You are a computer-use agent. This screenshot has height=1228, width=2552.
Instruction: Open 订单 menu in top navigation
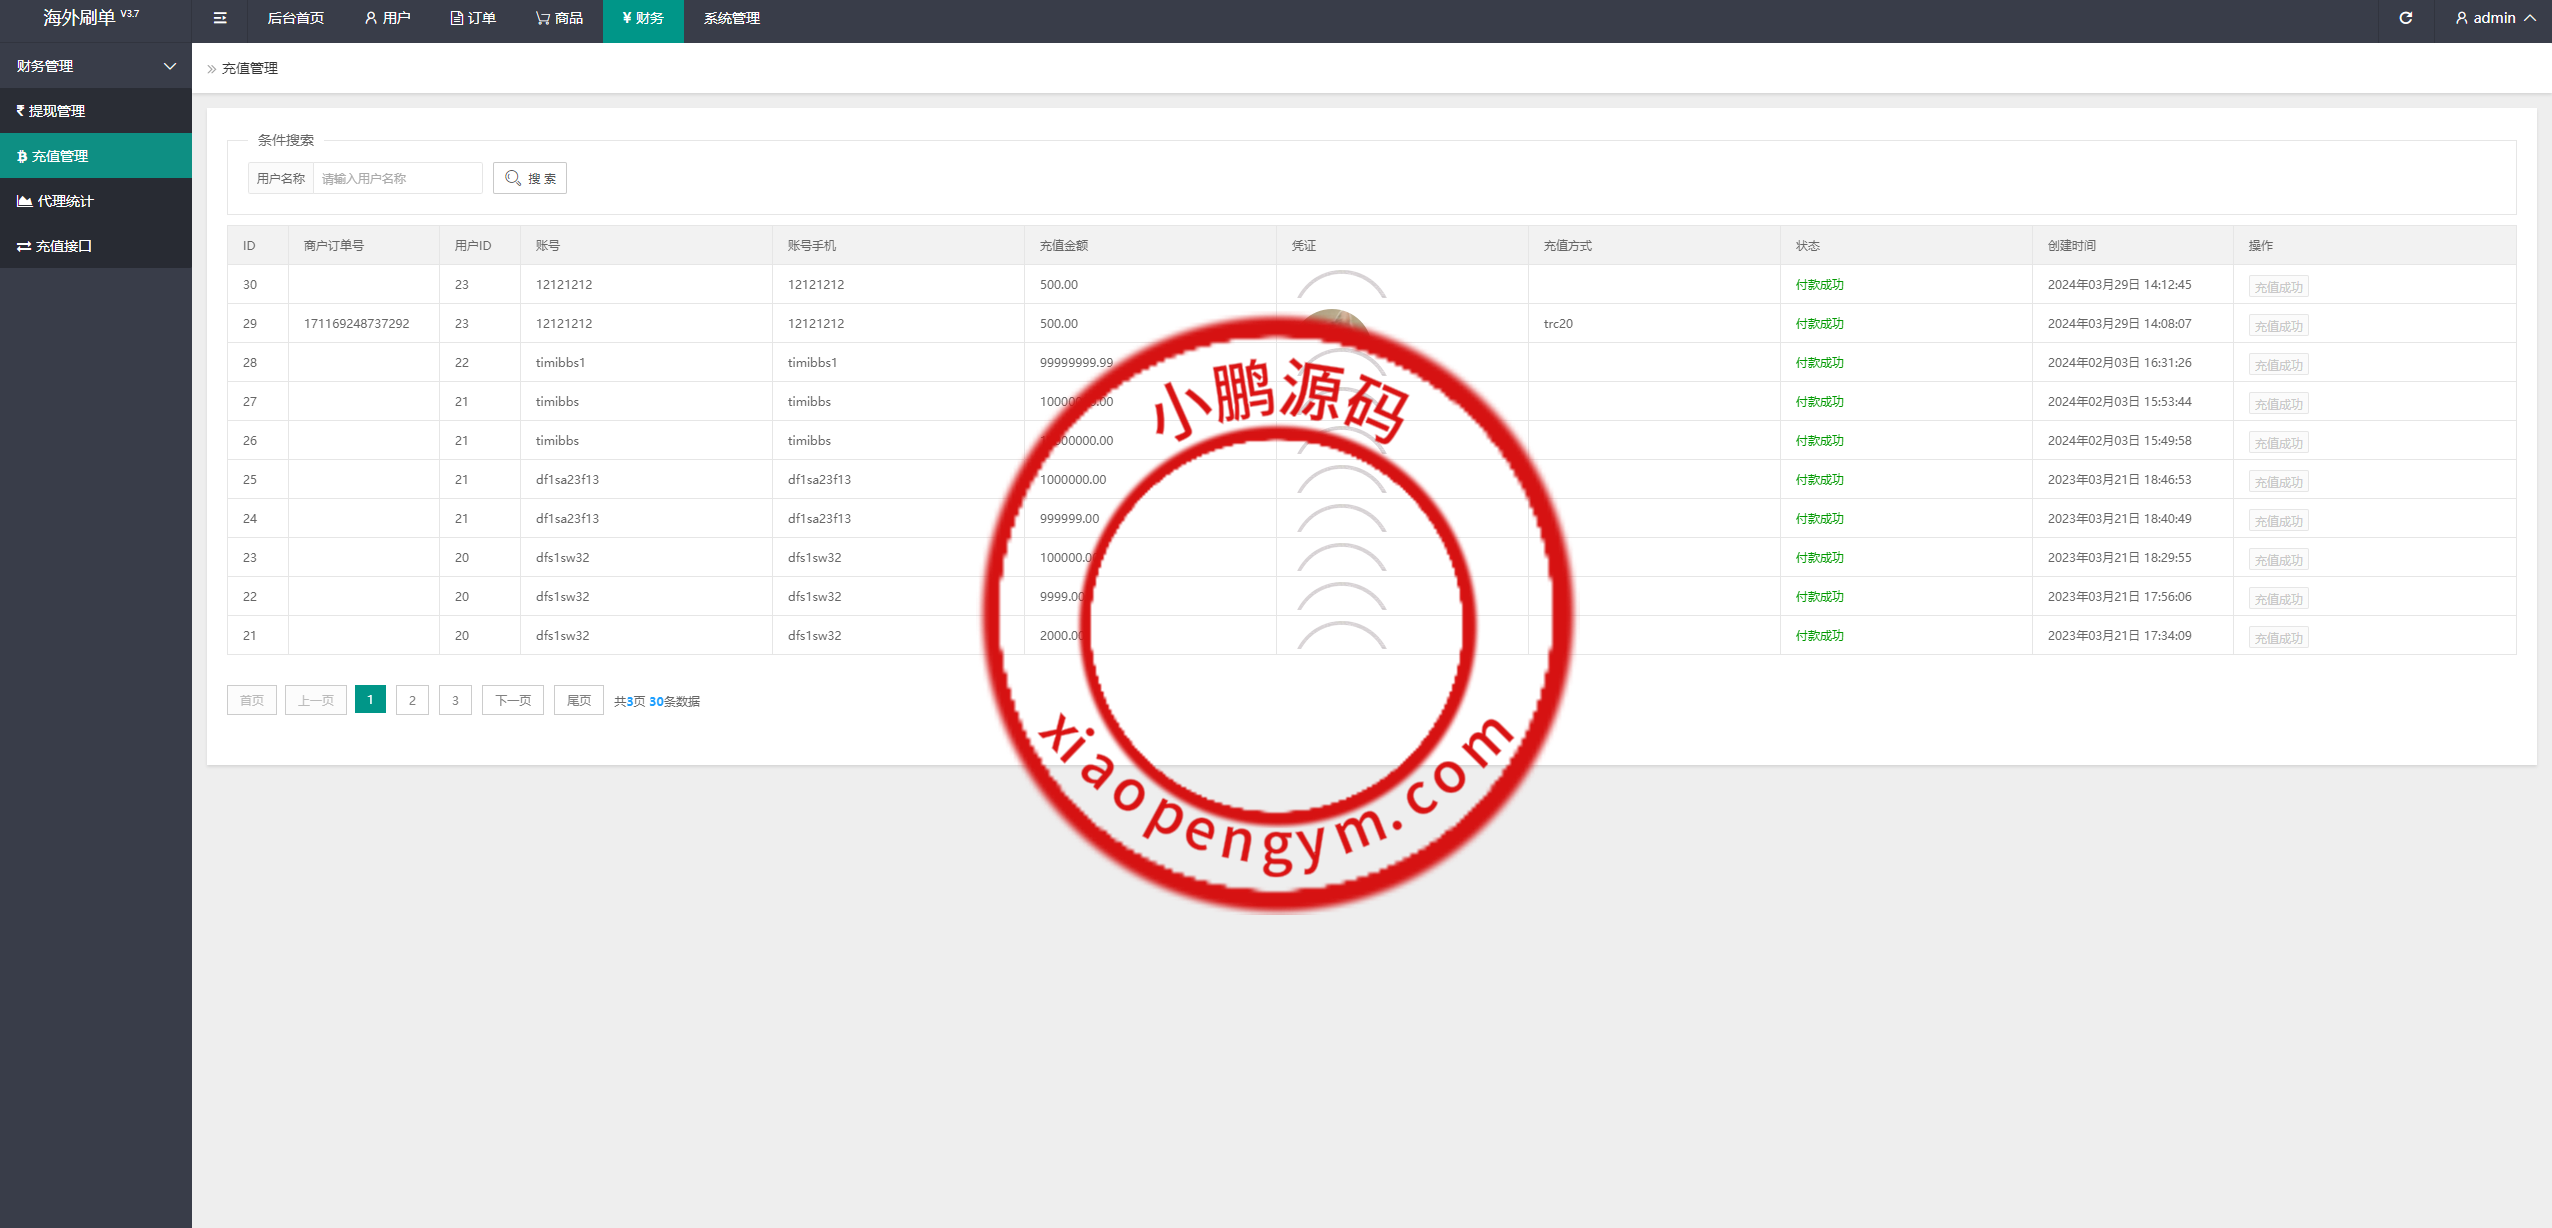473,18
